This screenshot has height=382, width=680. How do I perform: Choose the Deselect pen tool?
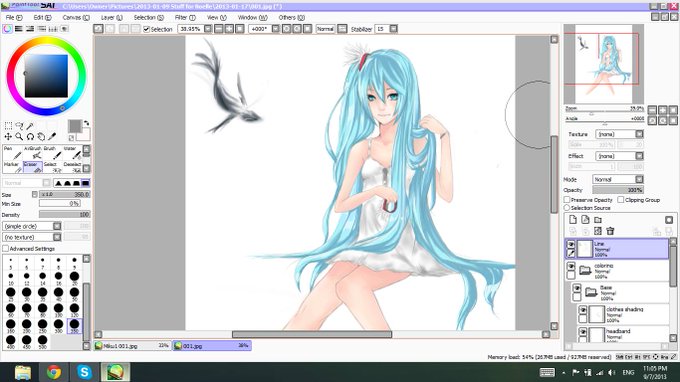coord(72,168)
